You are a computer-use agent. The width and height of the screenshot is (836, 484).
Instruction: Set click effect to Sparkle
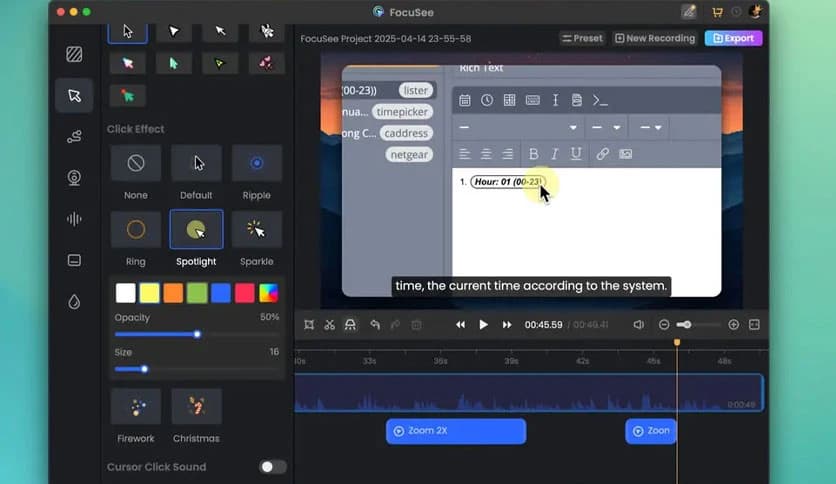point(256,229)
